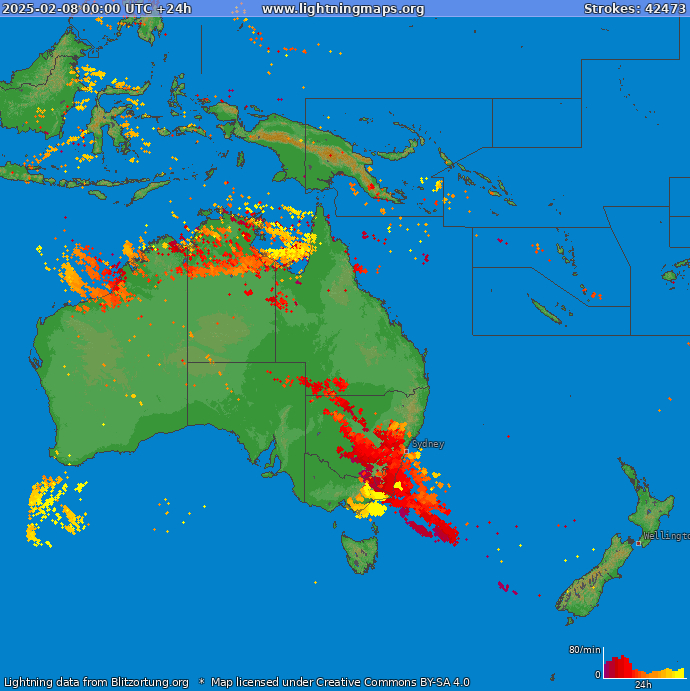690x691 pixels.
Task: Click the www.lightningmaps.org header link
Action: (343, 9)
